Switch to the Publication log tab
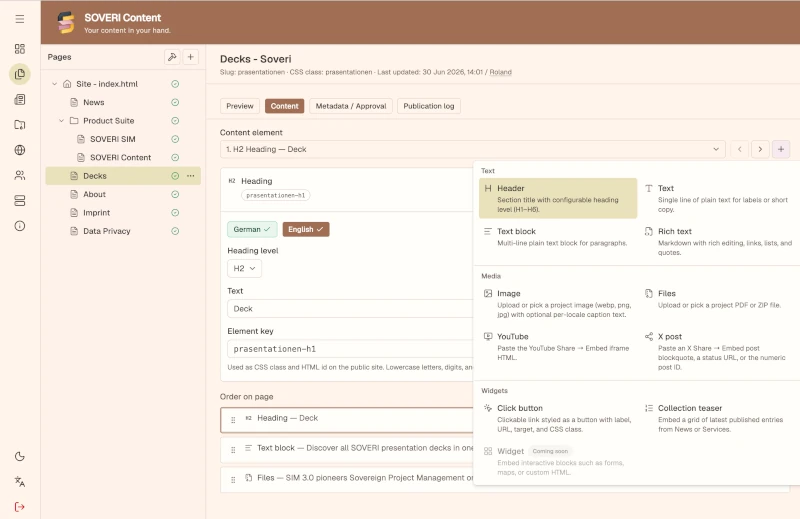 click(x=429, y=106)
